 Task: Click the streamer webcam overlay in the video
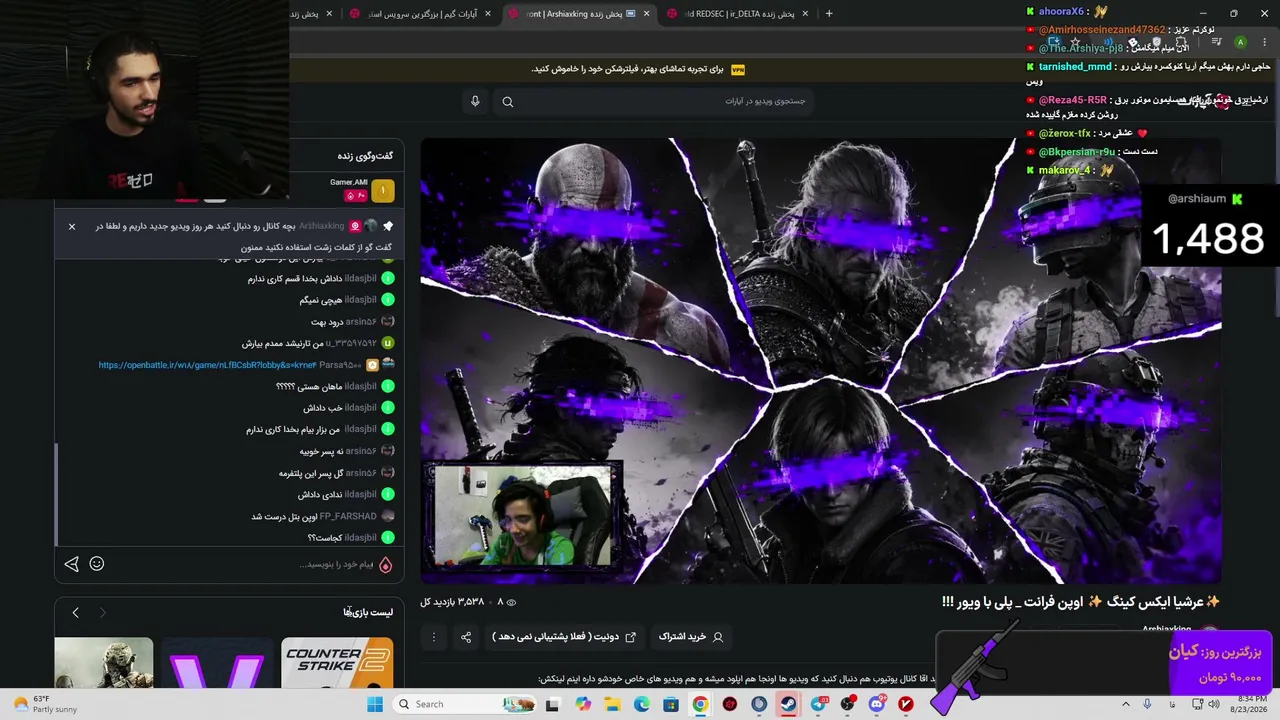521,517
